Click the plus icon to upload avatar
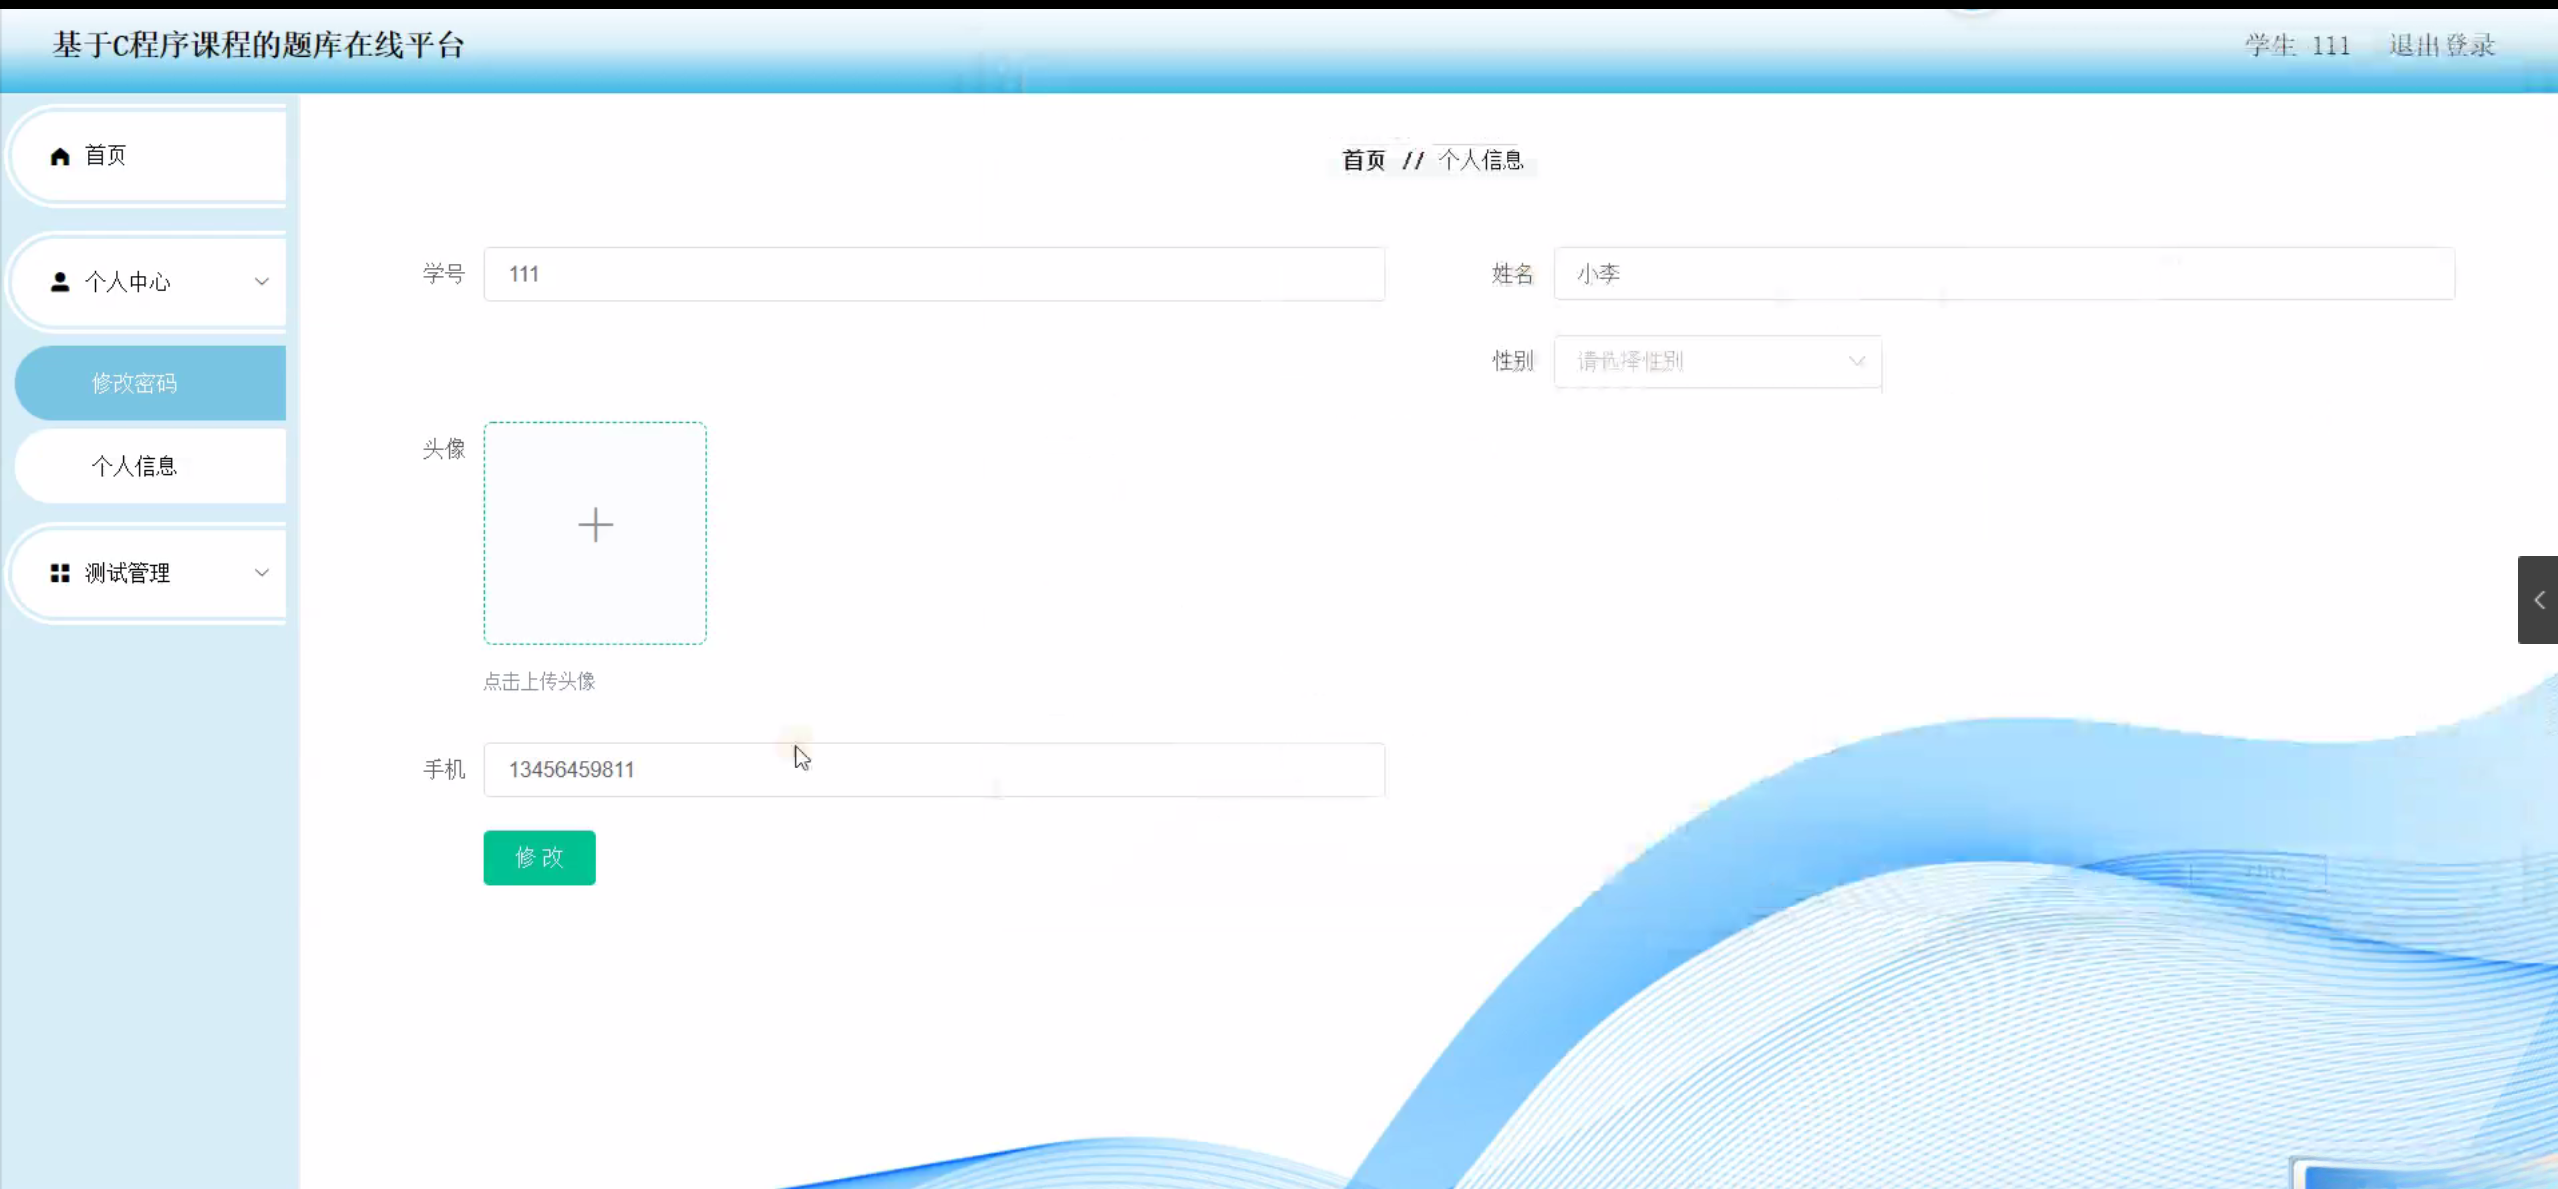This screenshot has width=2558, height=1189. (x=595, y=525)
